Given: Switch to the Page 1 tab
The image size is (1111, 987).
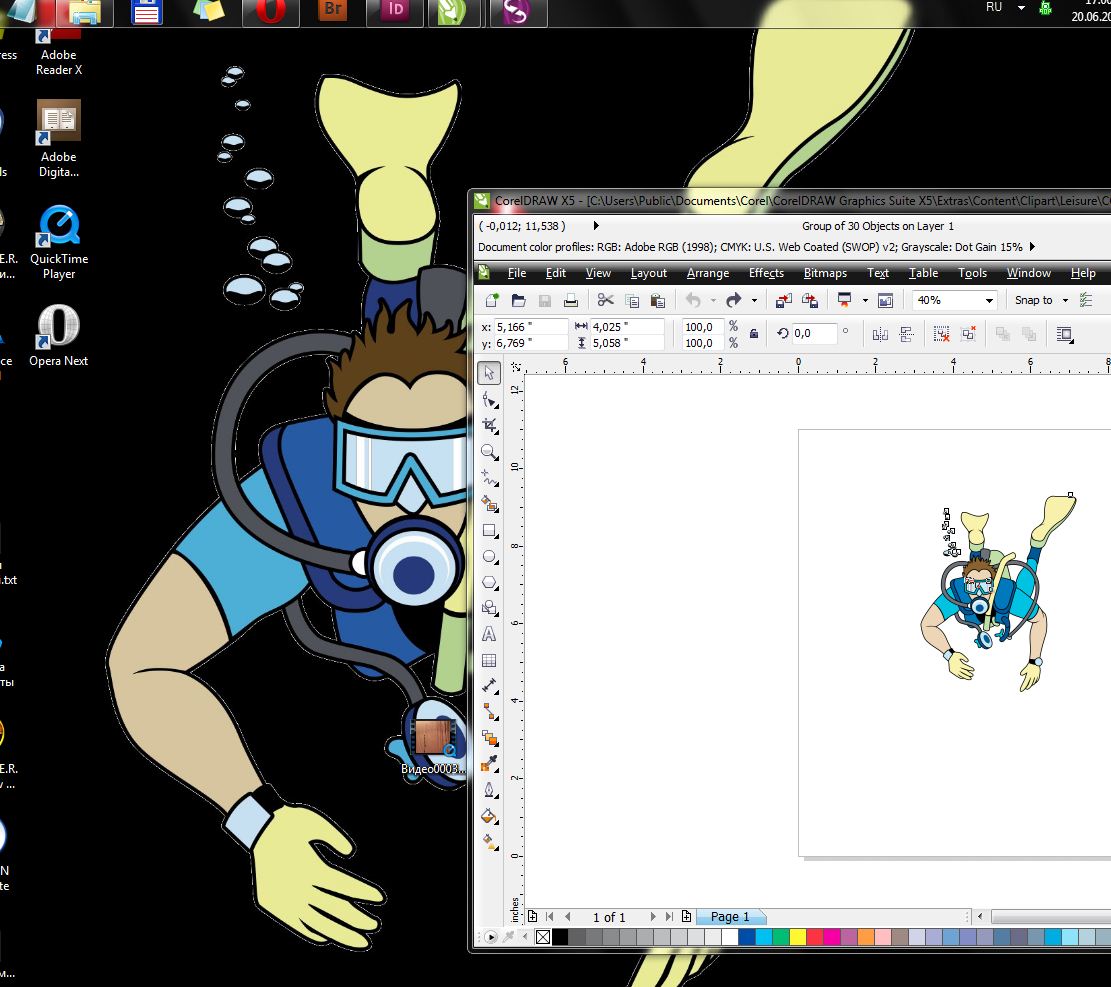Looking at the screenshot, I should click(729, 917).
